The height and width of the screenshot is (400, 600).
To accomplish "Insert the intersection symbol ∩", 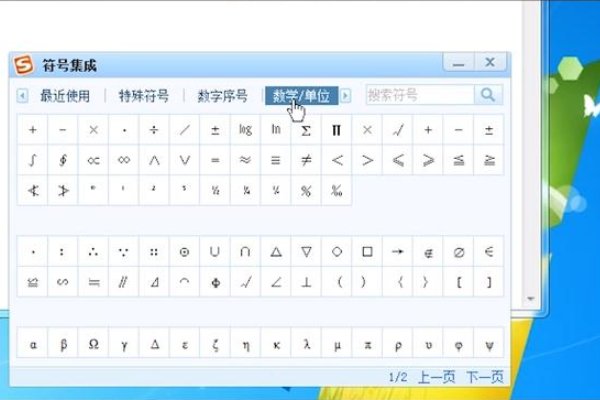I will click(x=245, y=252).
